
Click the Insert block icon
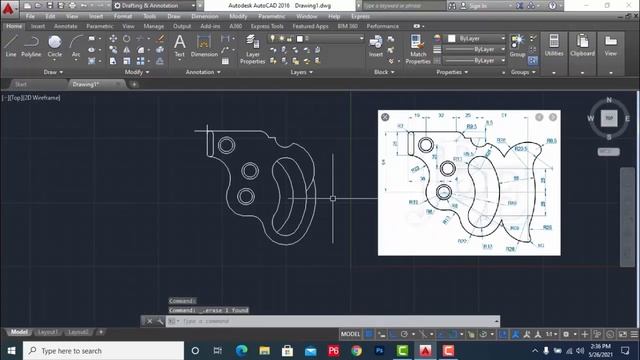tap(376, 46)
